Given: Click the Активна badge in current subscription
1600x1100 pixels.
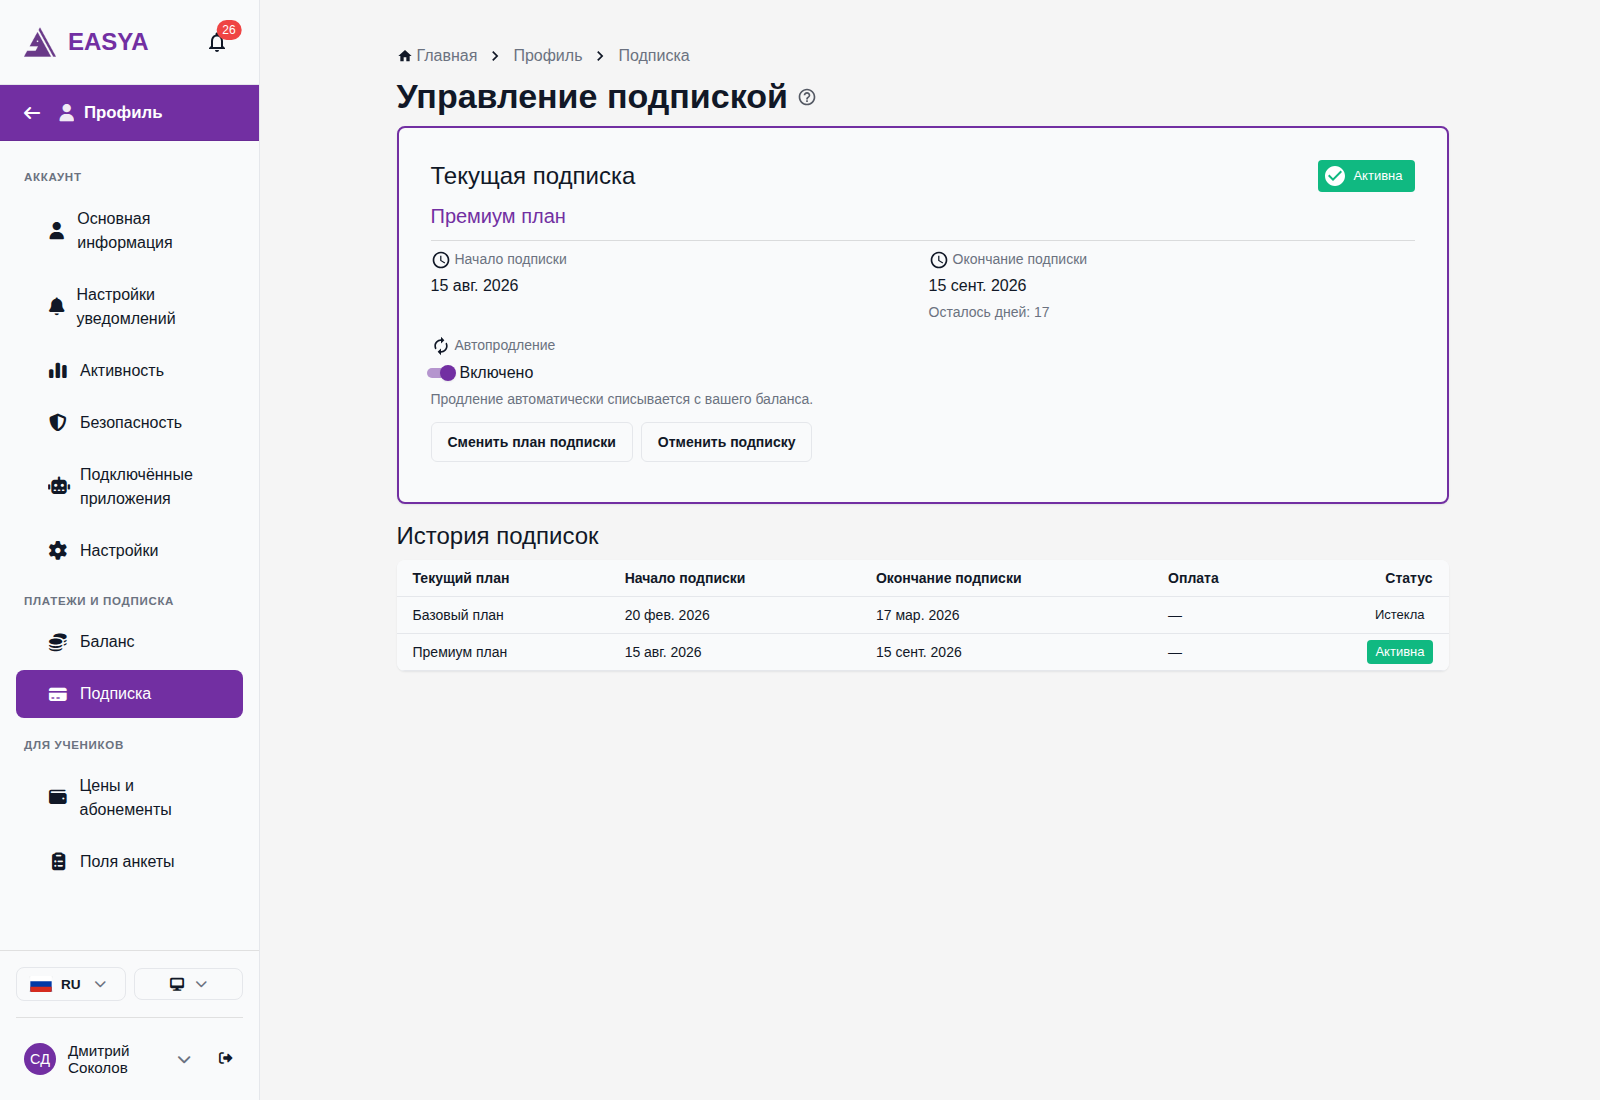Looking at the screenshot, I should 1366,176.
